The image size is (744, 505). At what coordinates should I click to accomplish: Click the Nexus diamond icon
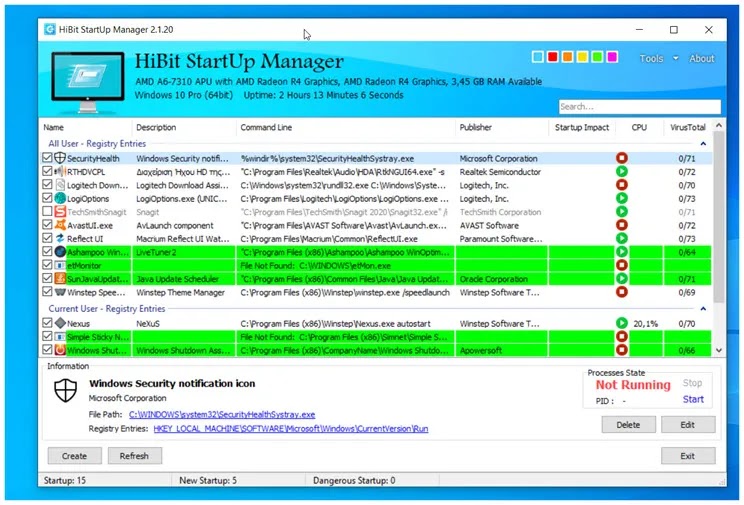coord(60,323)
